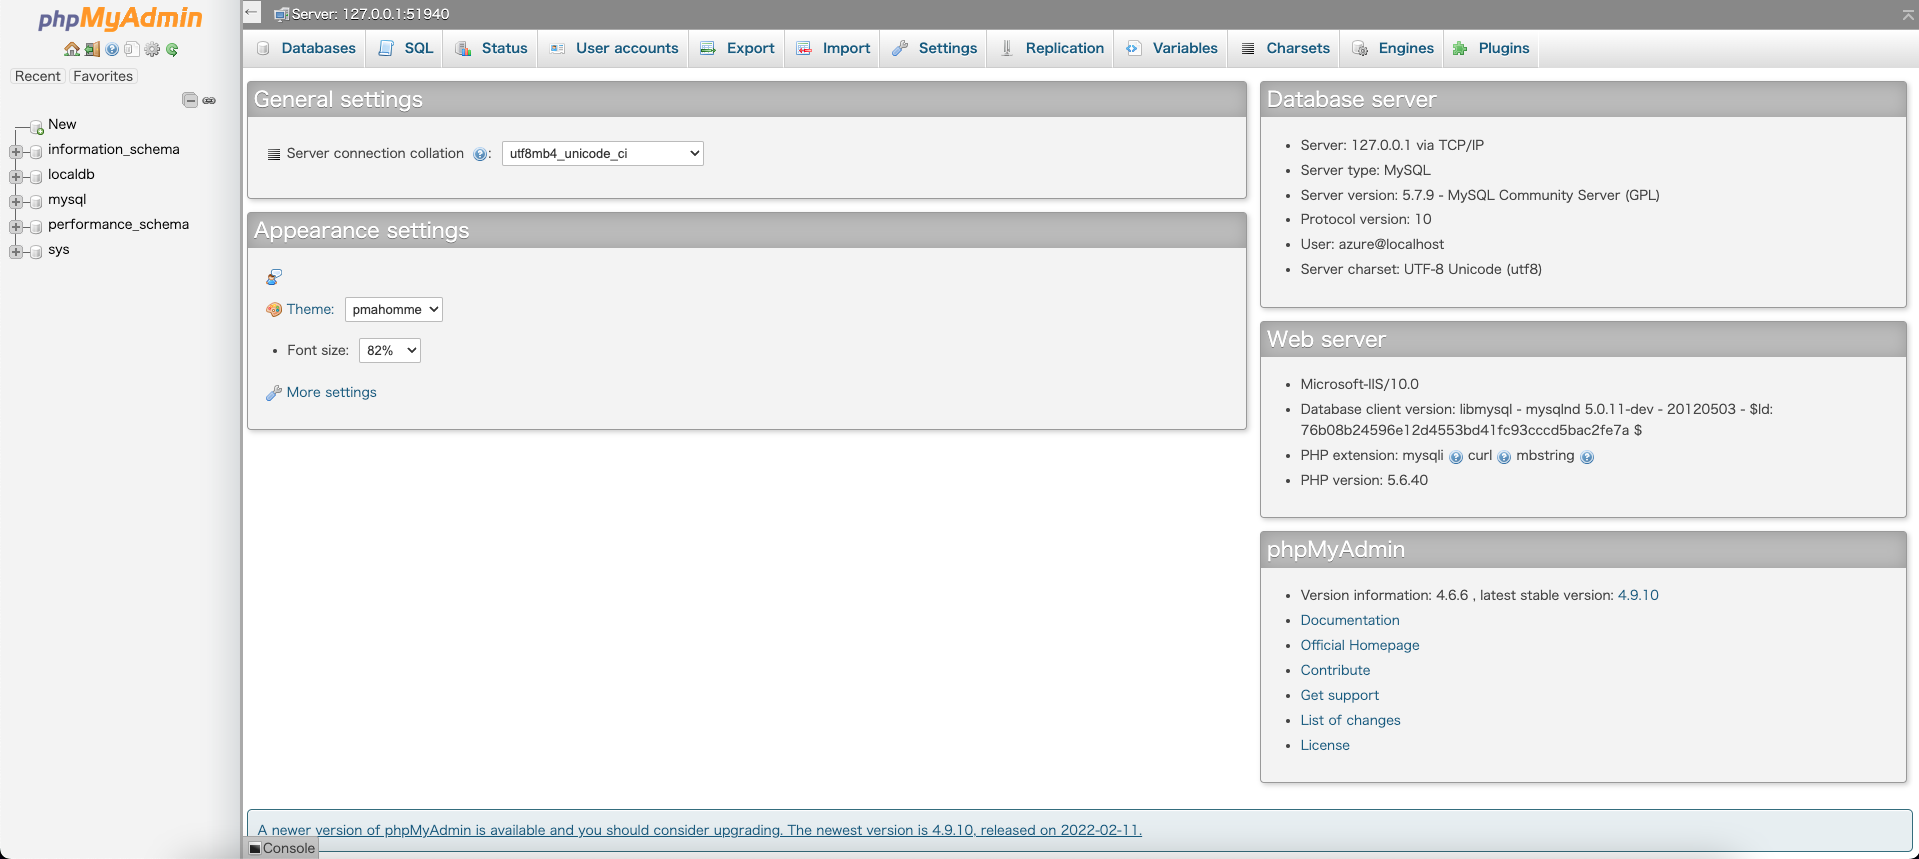Open the Get support link
The image size is (1919, 859).
pos(1339,695)
